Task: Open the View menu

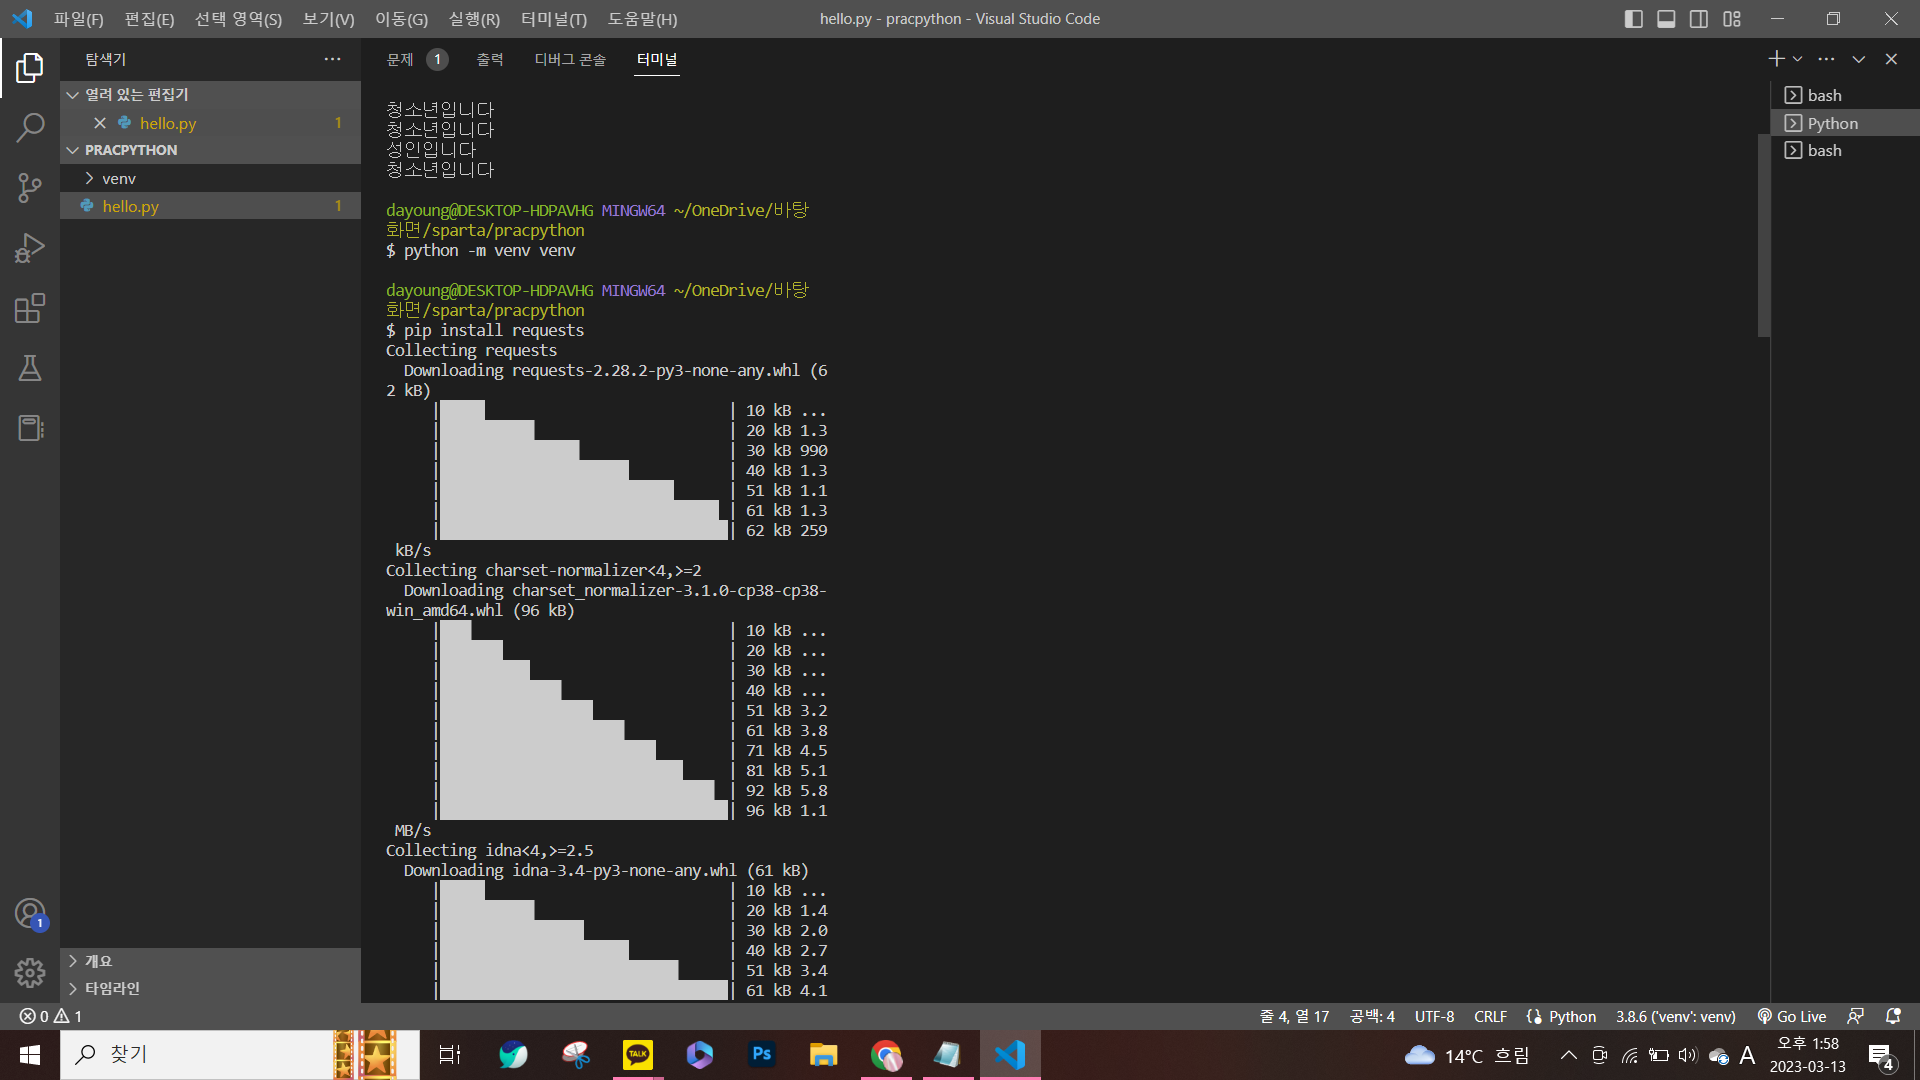Action: point(328,19)
